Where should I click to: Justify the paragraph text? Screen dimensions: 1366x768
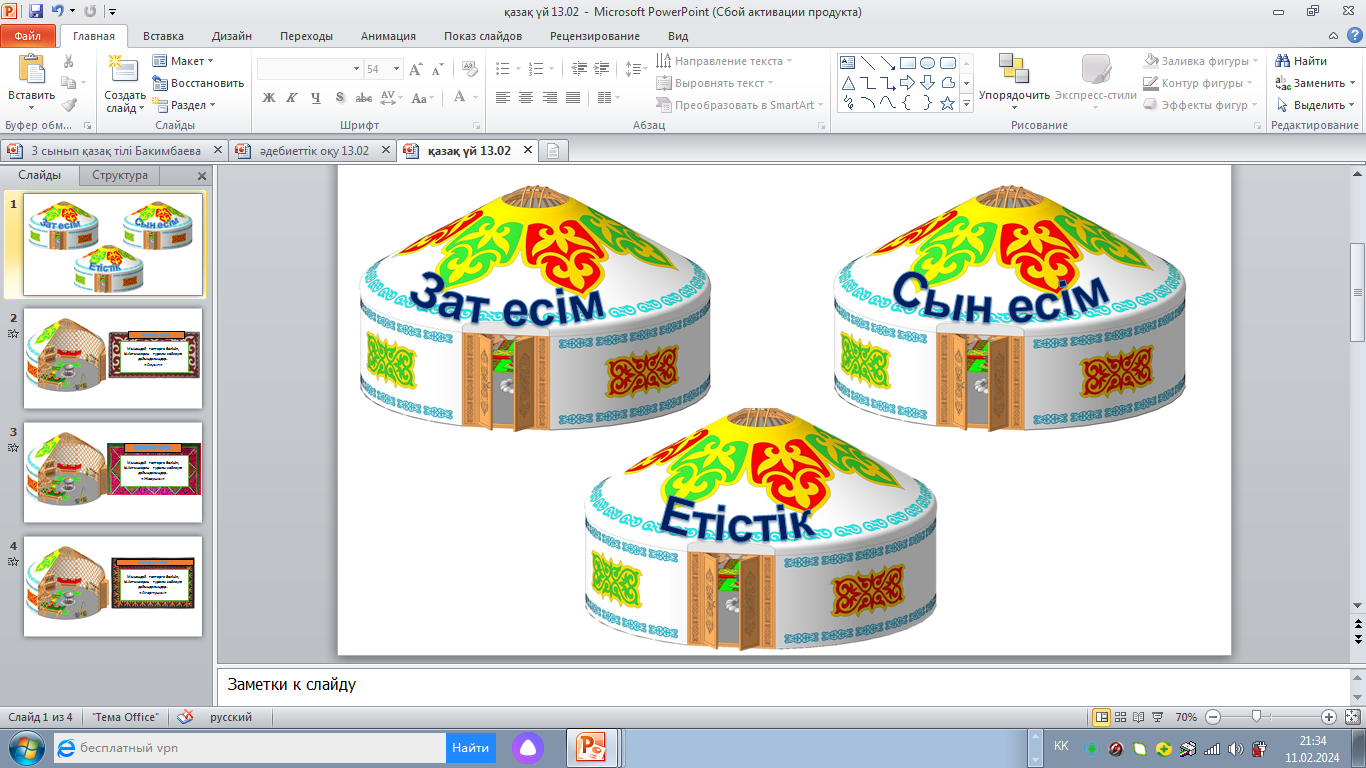[573, 97]
